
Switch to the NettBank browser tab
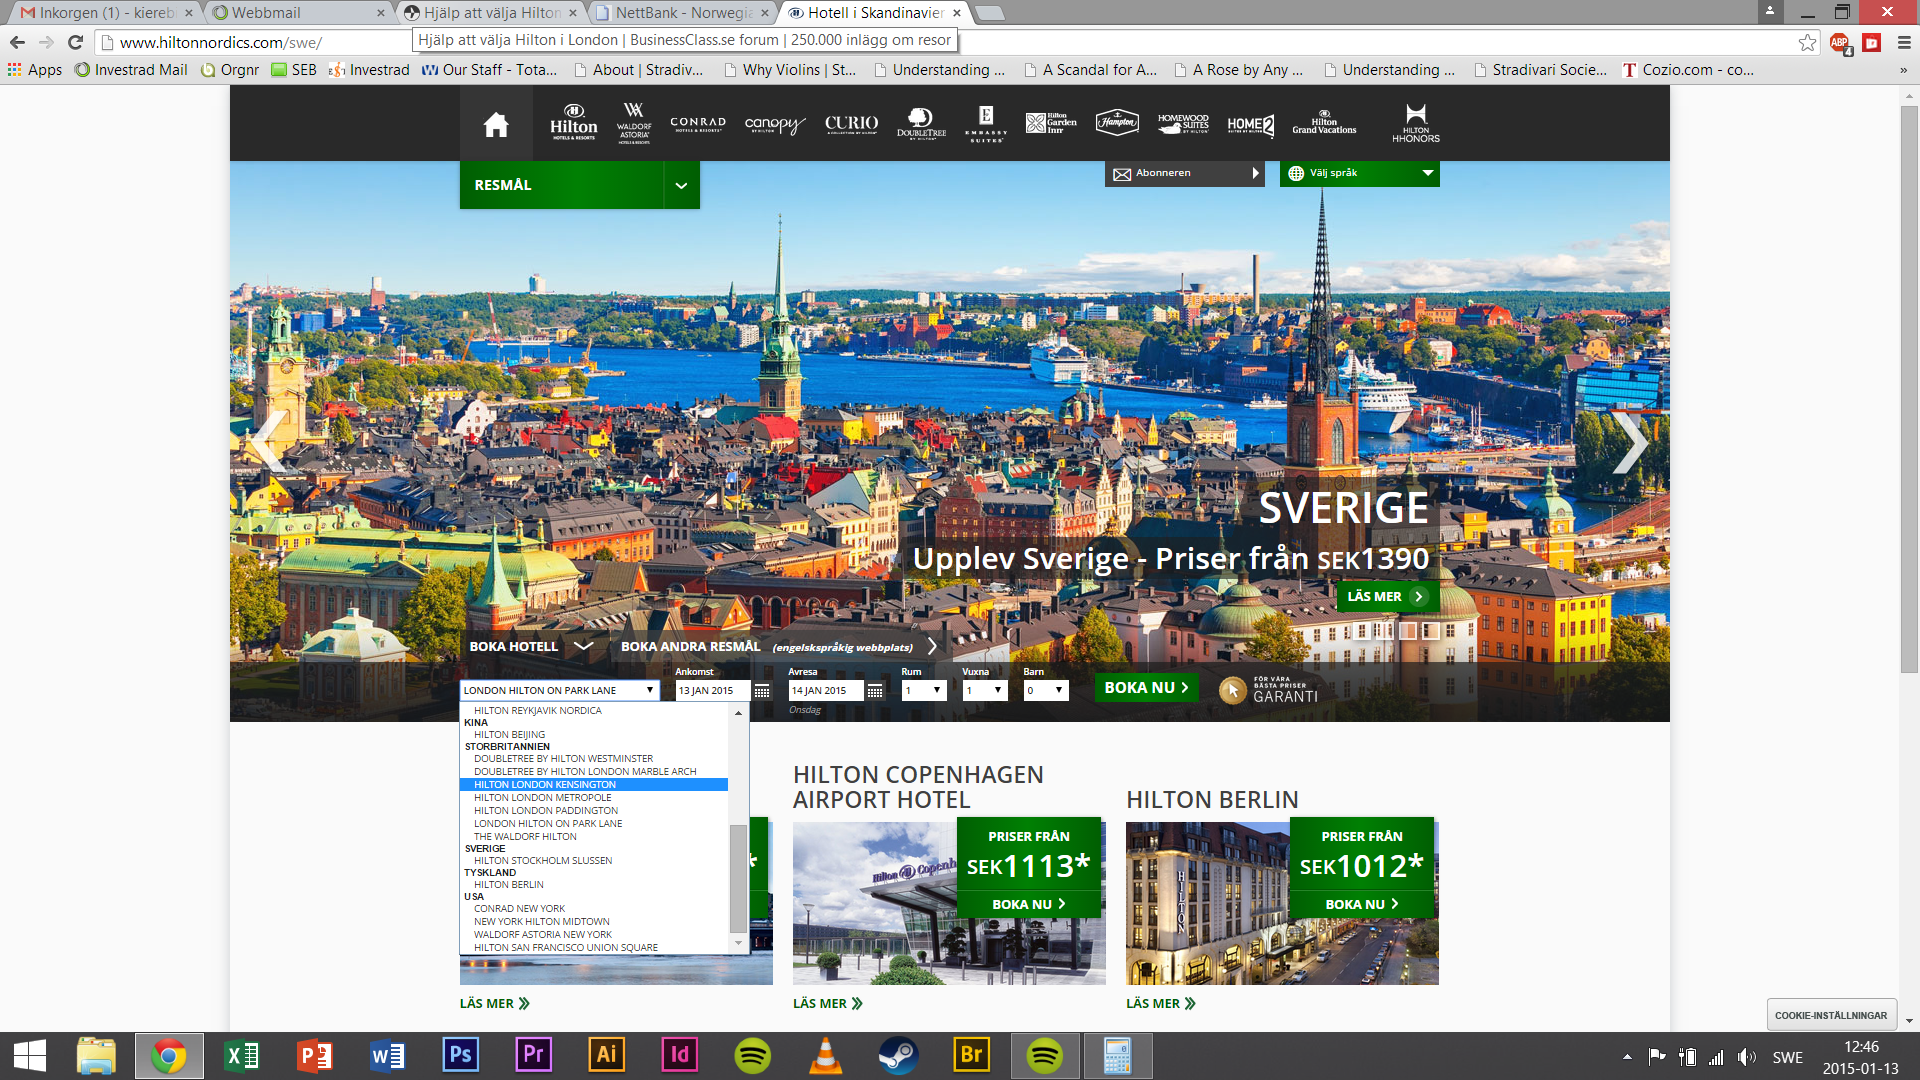point(682,13)
